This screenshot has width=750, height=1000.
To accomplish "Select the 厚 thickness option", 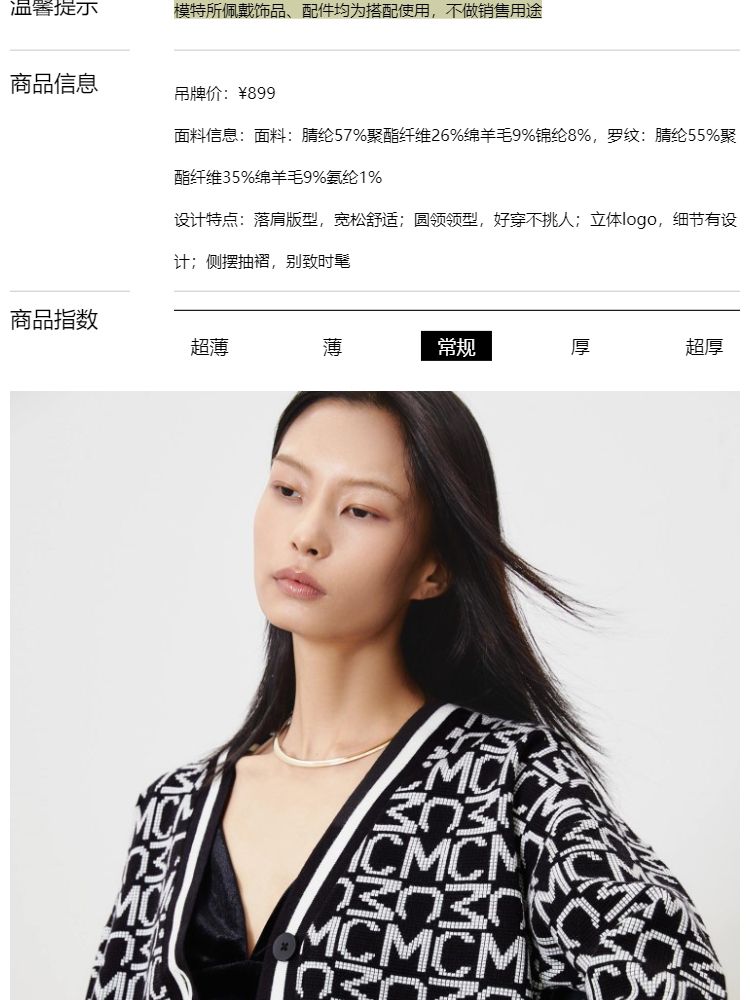I will pos(580,347).
